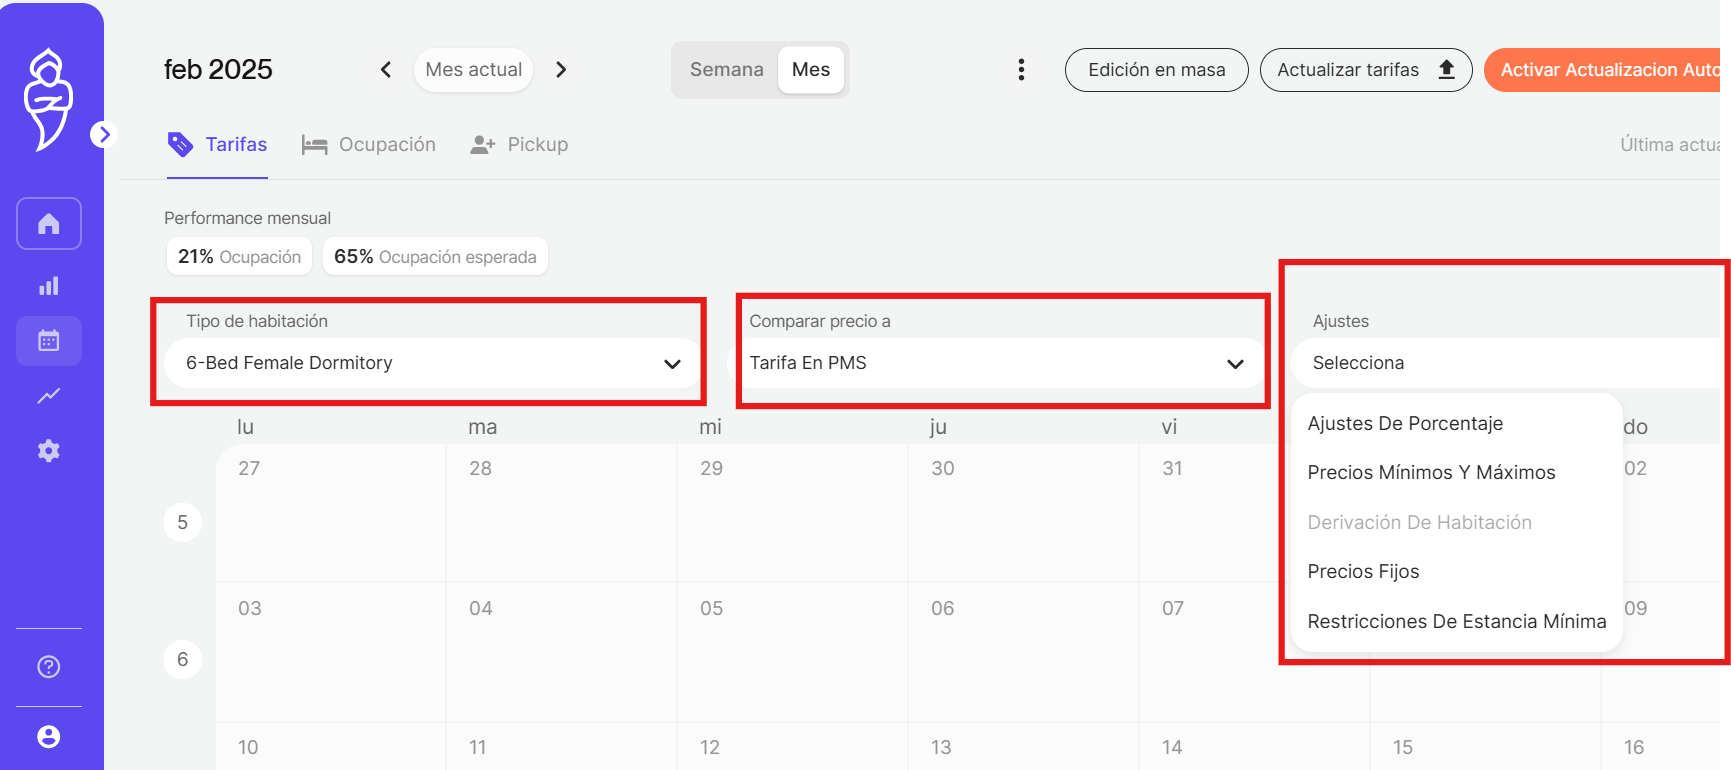Open calendar day 14
Image resolution: width=1731 pixels, height=770 pixels.
[x=1255, y=747]
